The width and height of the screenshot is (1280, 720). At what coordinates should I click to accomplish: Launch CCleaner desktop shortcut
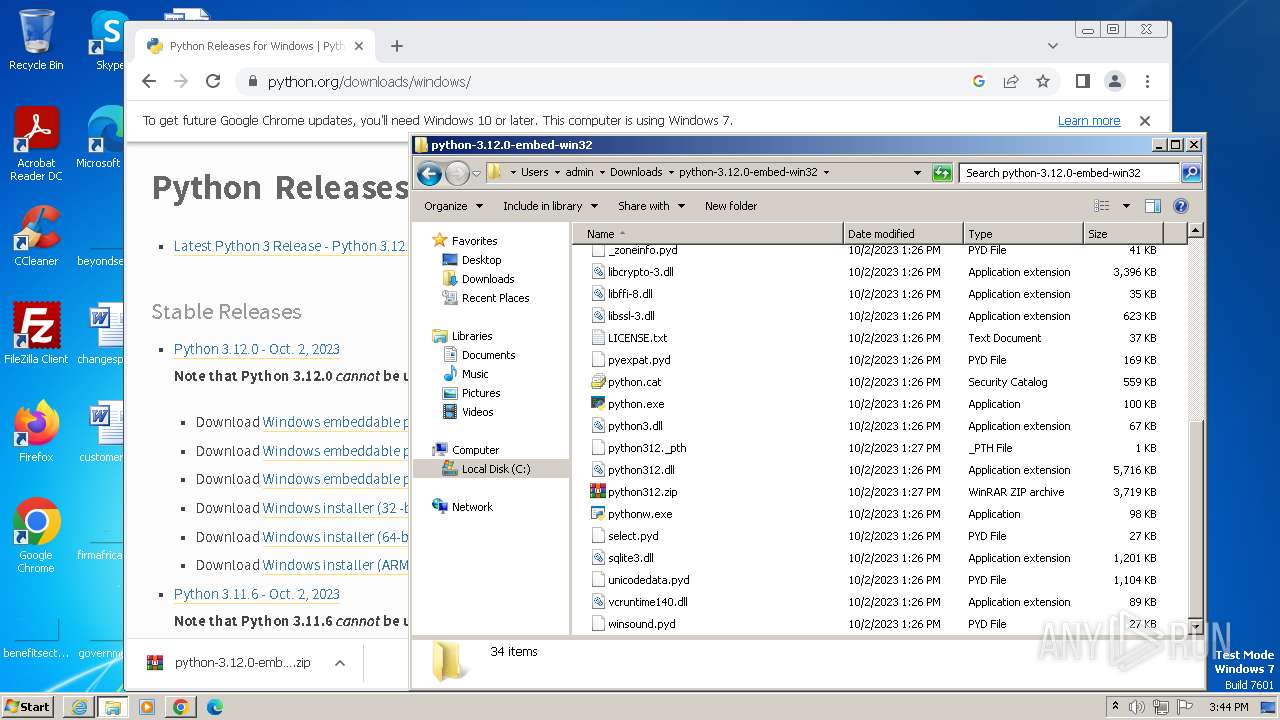[36, 236]
